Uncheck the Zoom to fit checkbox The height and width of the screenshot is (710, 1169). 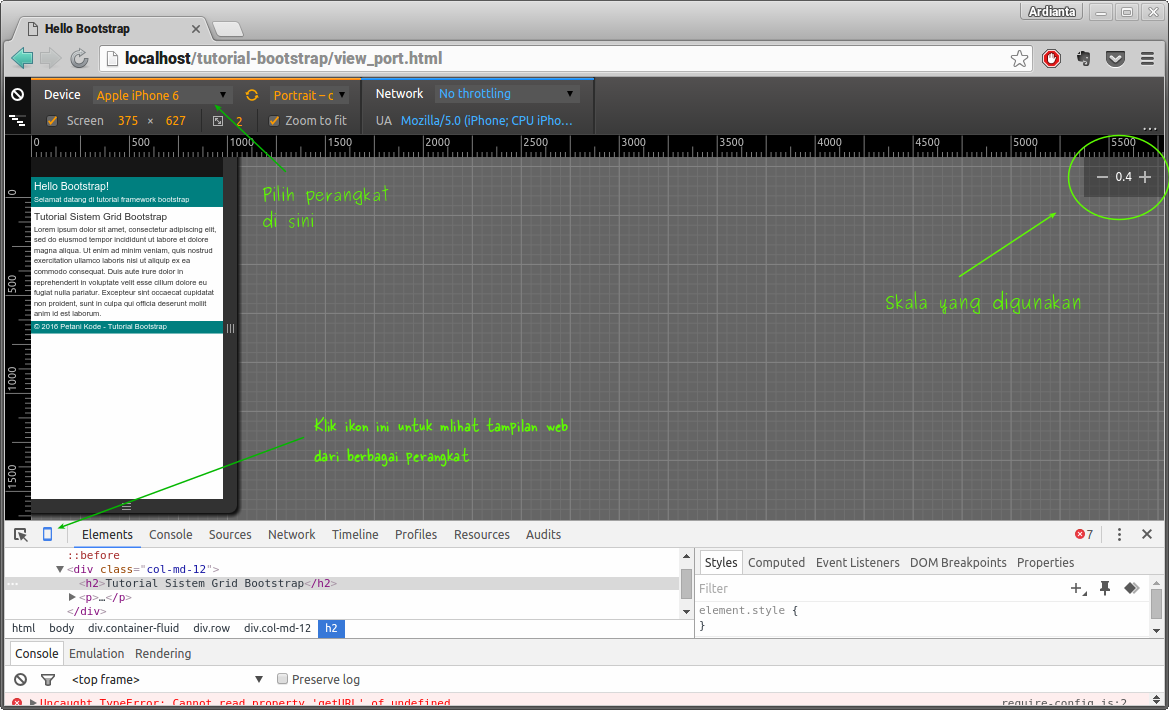click(274, 121)
